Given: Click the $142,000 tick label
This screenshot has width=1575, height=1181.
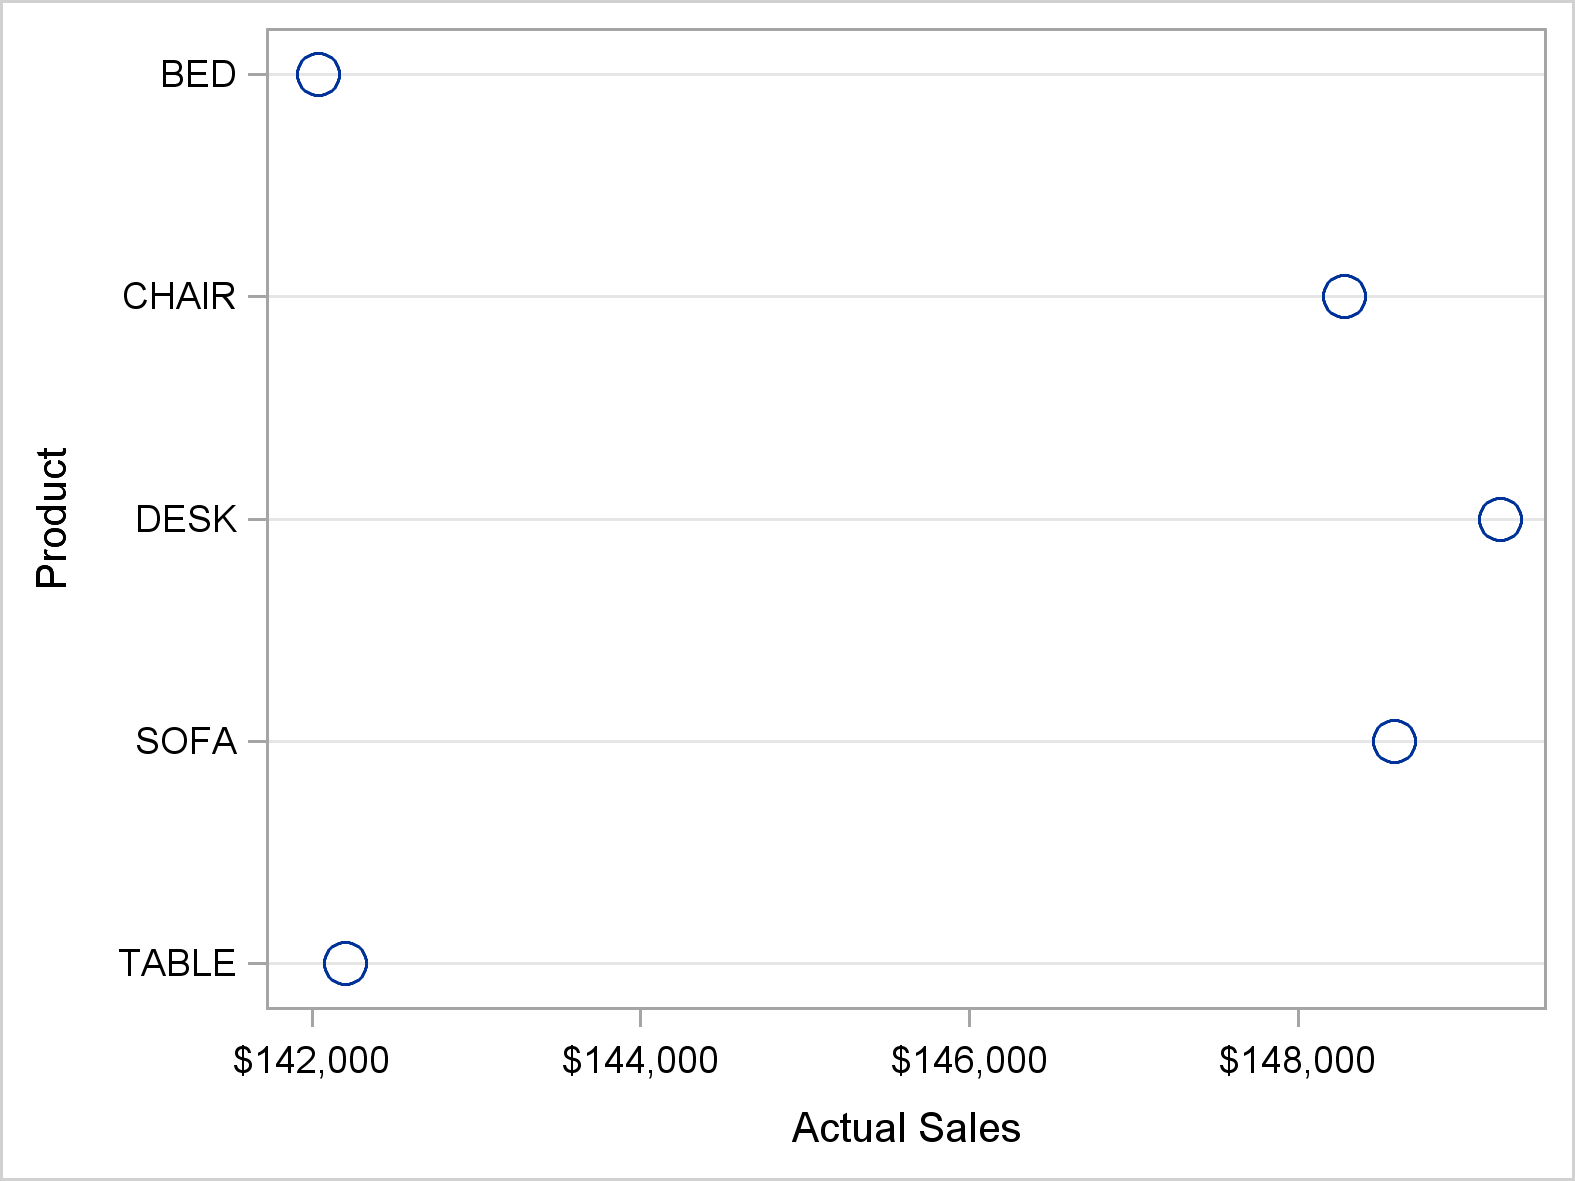Looking at the screenshot, I should coord(311,1060).
